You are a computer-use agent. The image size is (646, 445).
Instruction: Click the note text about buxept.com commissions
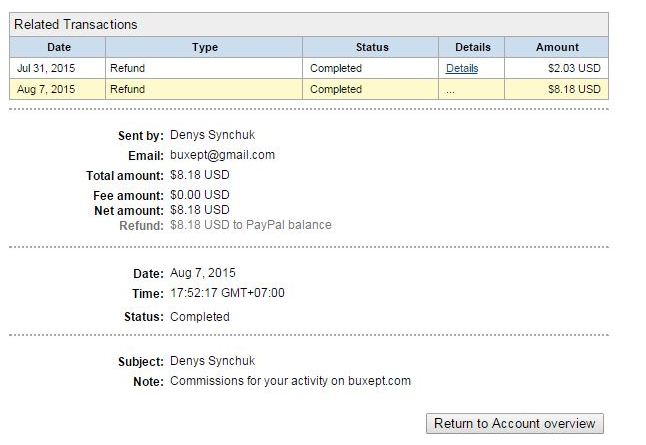(x=290, y=381)
